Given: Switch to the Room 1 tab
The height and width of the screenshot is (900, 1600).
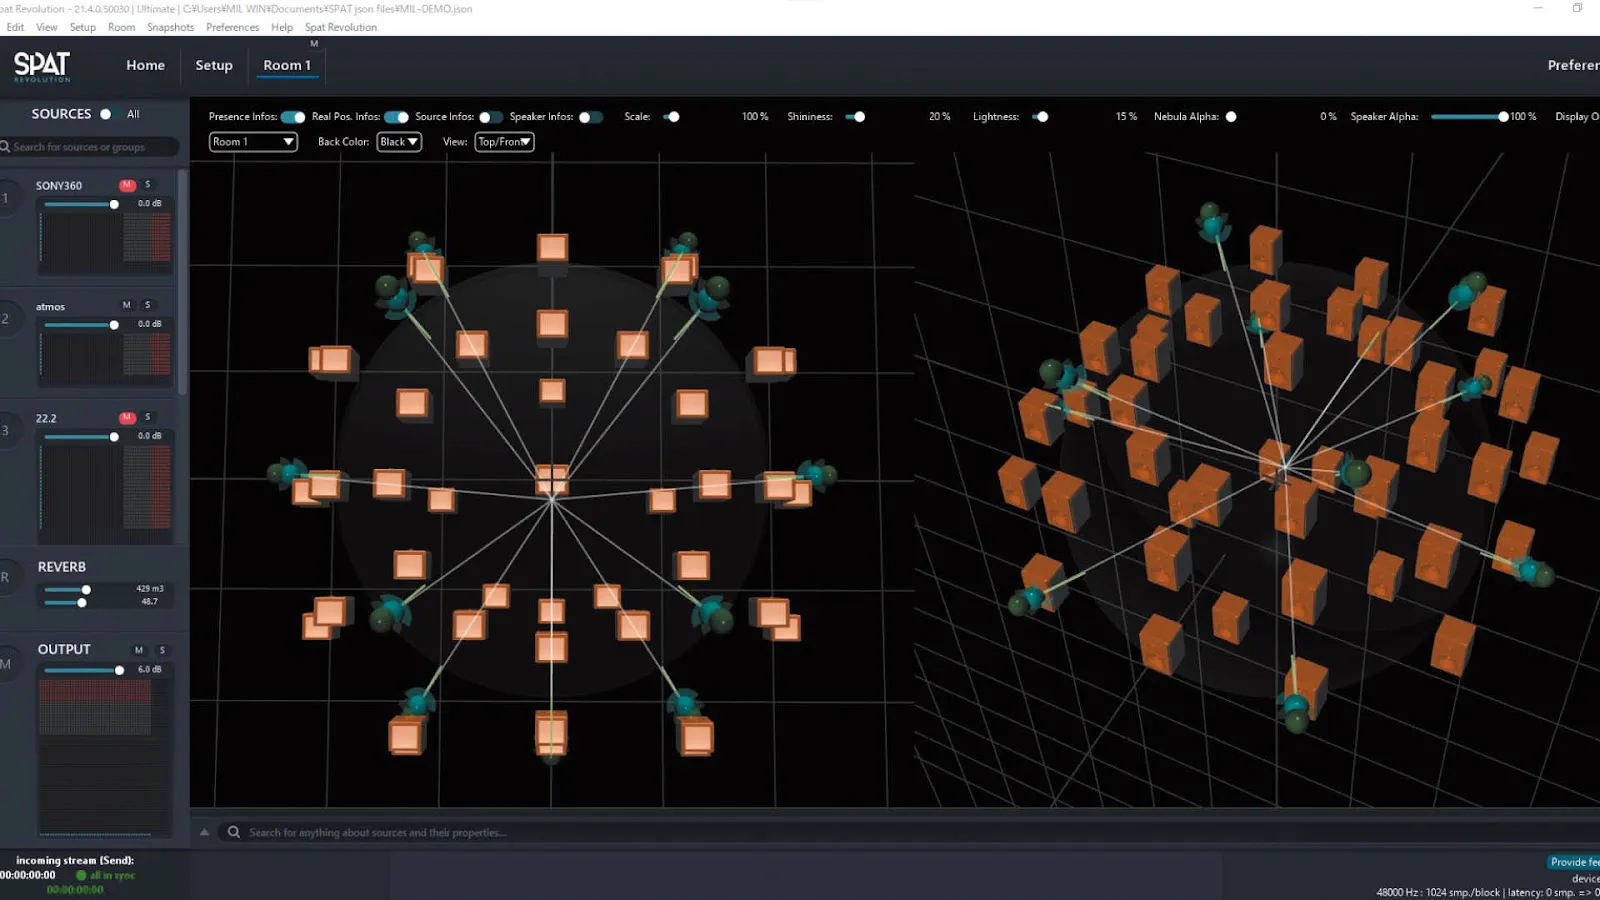Looking at the screenshot, I should pyautogui.click(x=287, y=65).
